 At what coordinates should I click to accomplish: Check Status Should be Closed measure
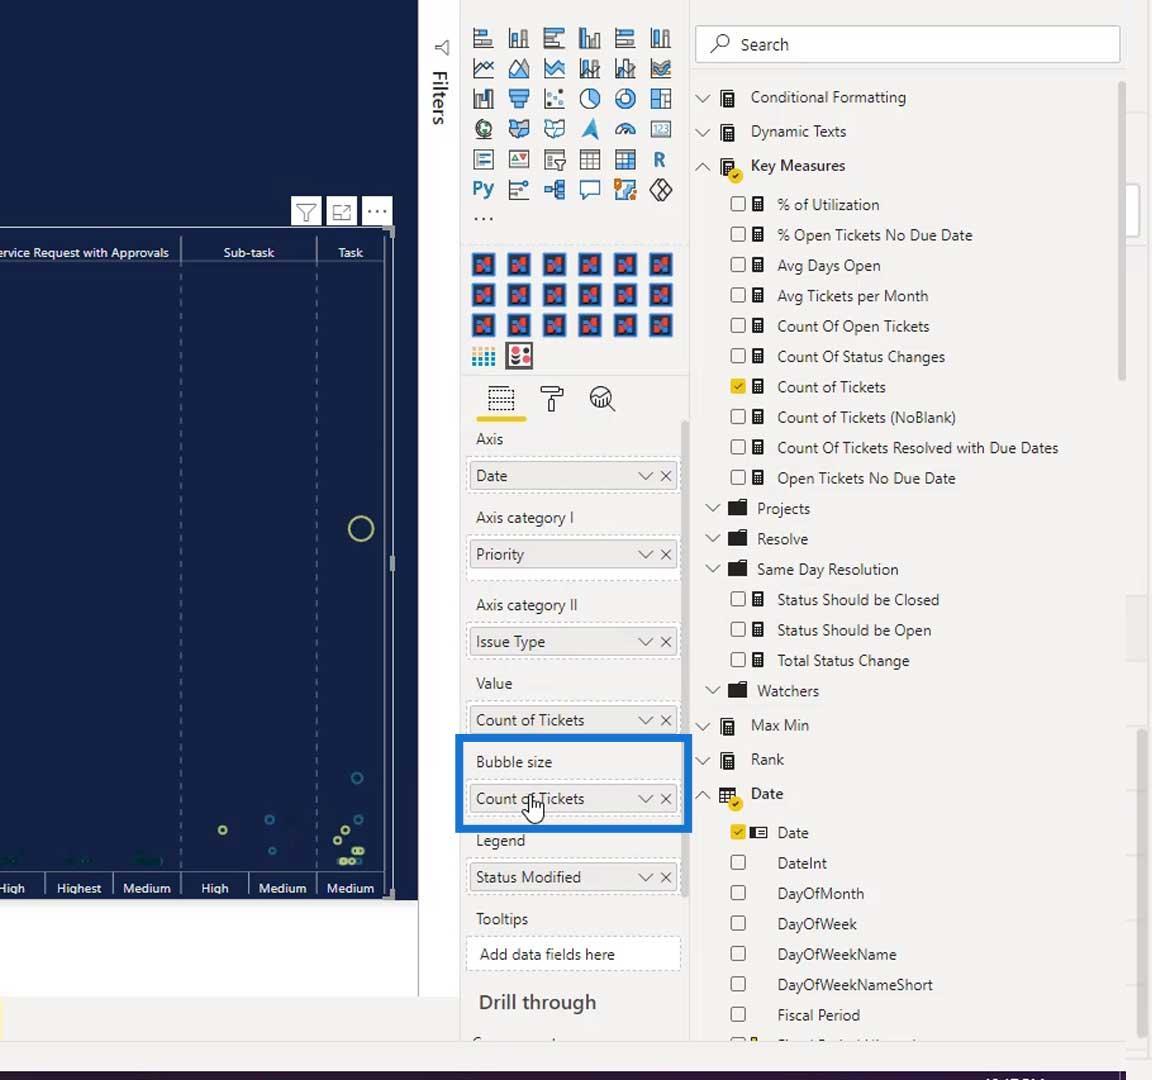pos(738,599)
